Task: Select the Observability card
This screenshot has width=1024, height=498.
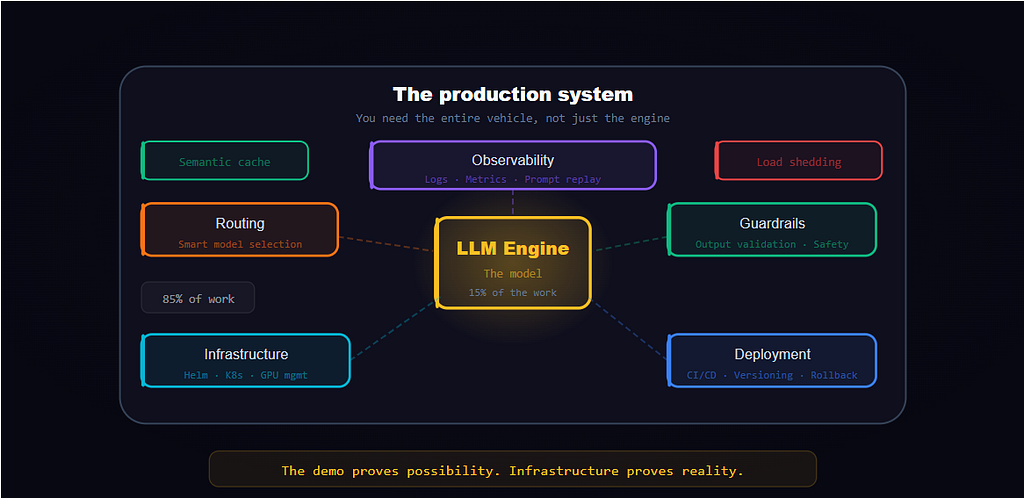Action: [513, 165]
